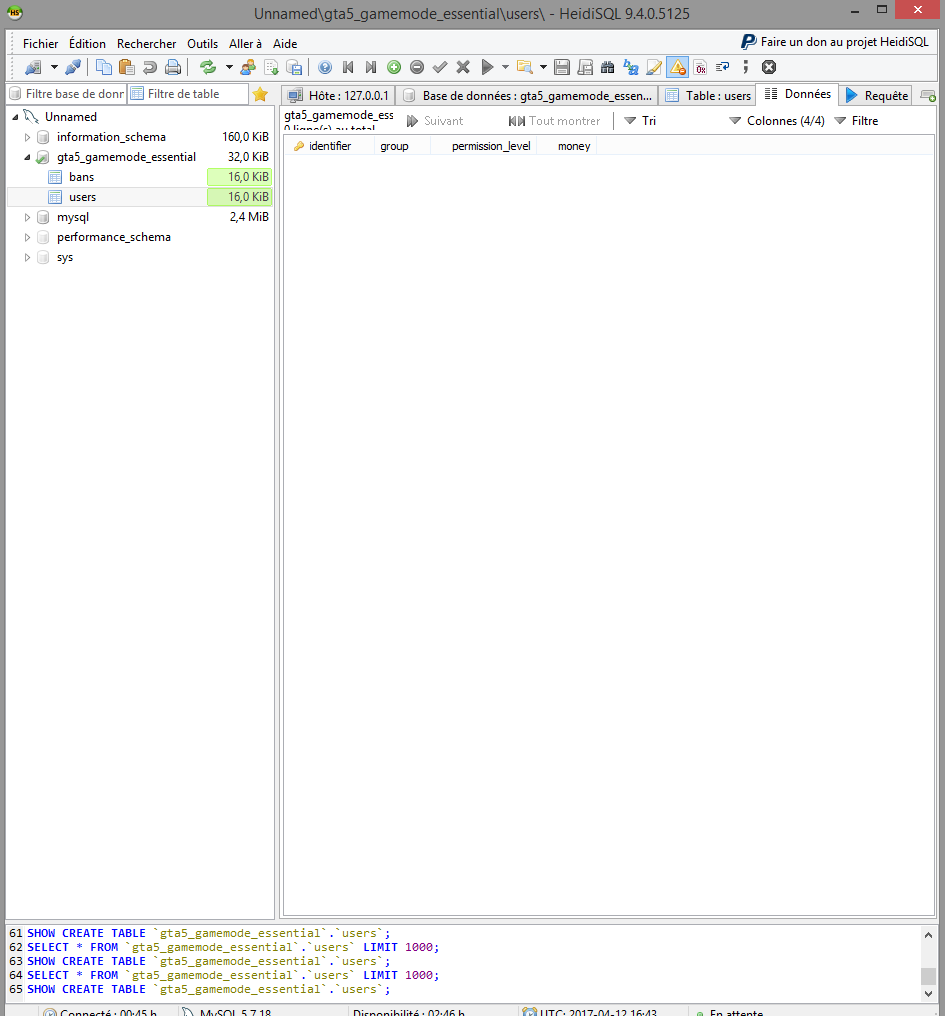
Task: Click the new query tab icon
Action: coord(928,96)
